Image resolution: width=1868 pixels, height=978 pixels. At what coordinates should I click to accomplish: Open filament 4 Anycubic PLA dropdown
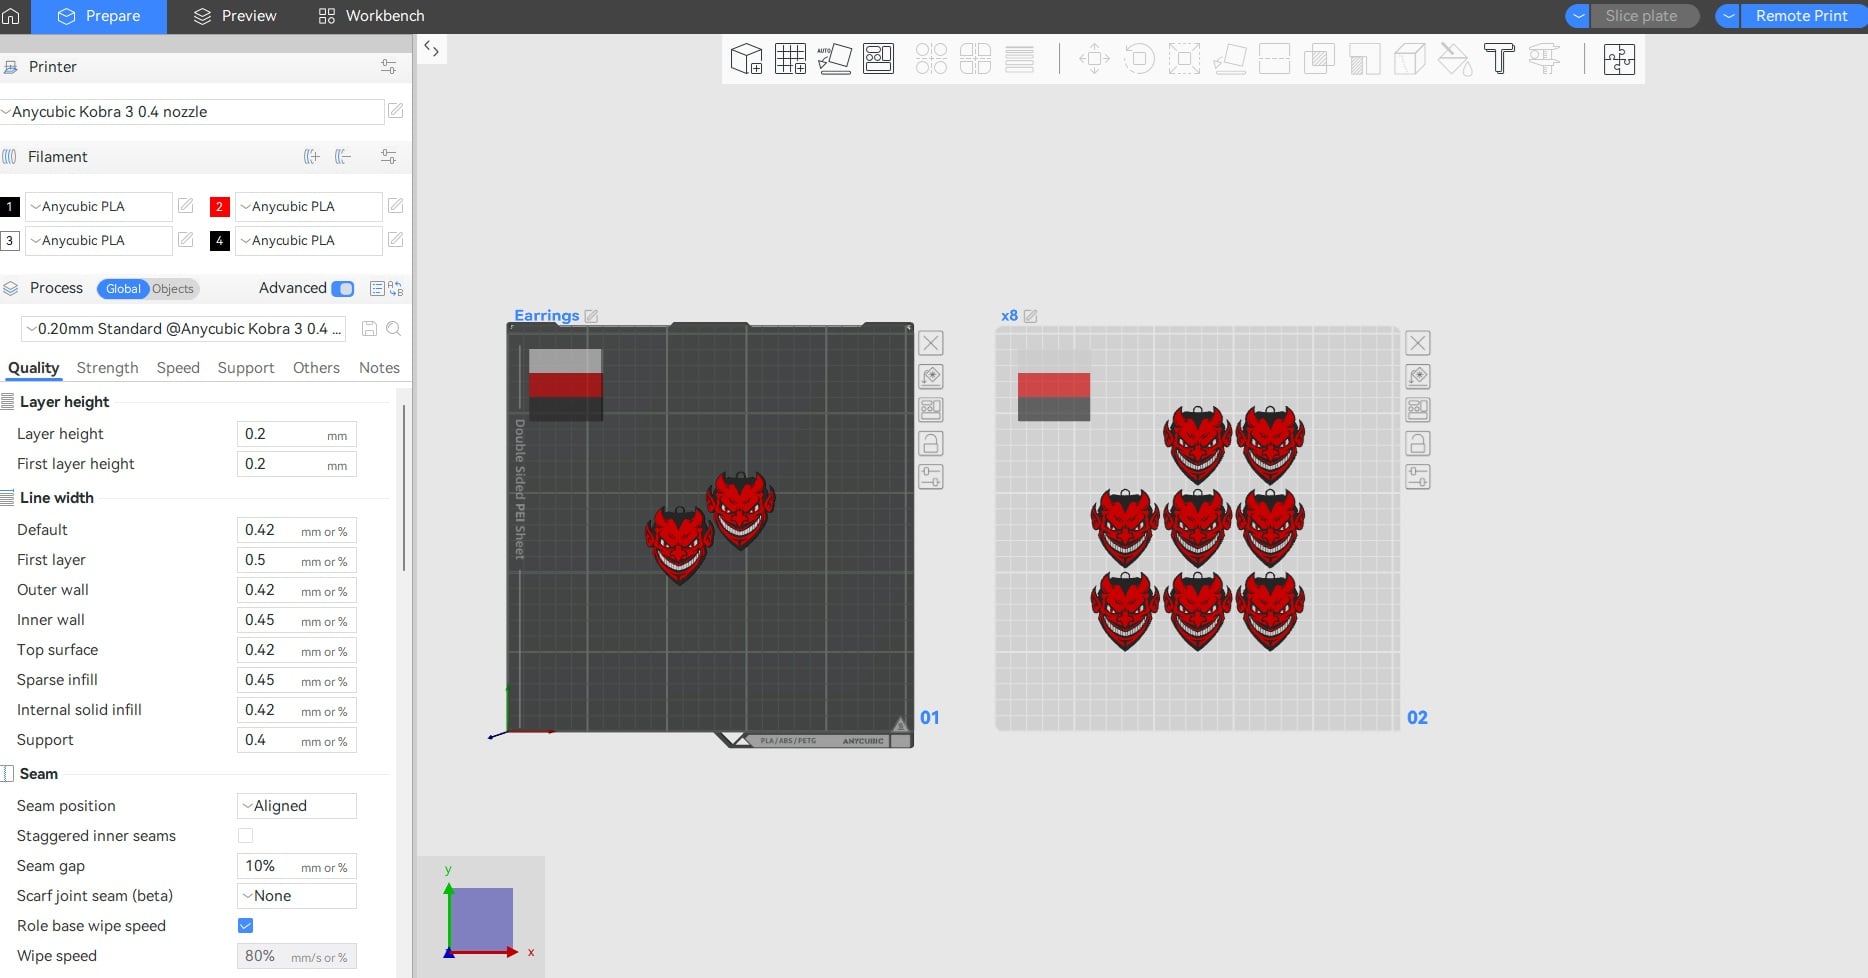point(308,241)
